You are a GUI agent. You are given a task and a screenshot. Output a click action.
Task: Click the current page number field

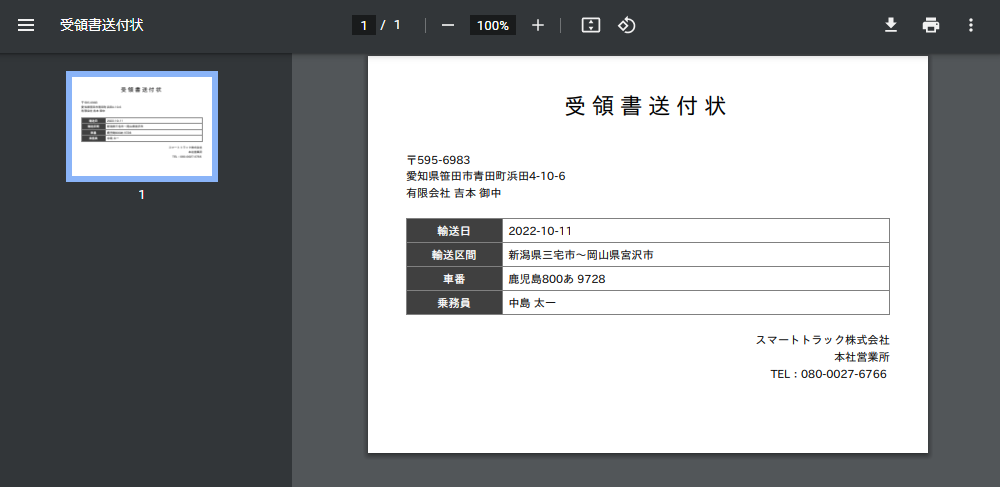[x=364, y=25]
